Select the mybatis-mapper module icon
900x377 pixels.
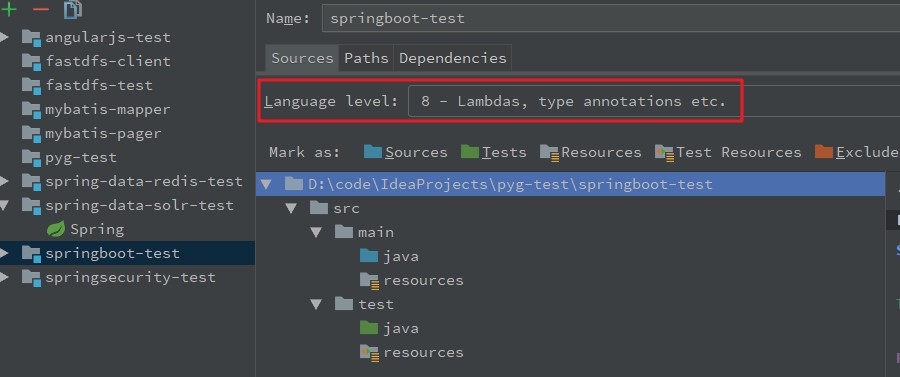click(x=31, y=110)
